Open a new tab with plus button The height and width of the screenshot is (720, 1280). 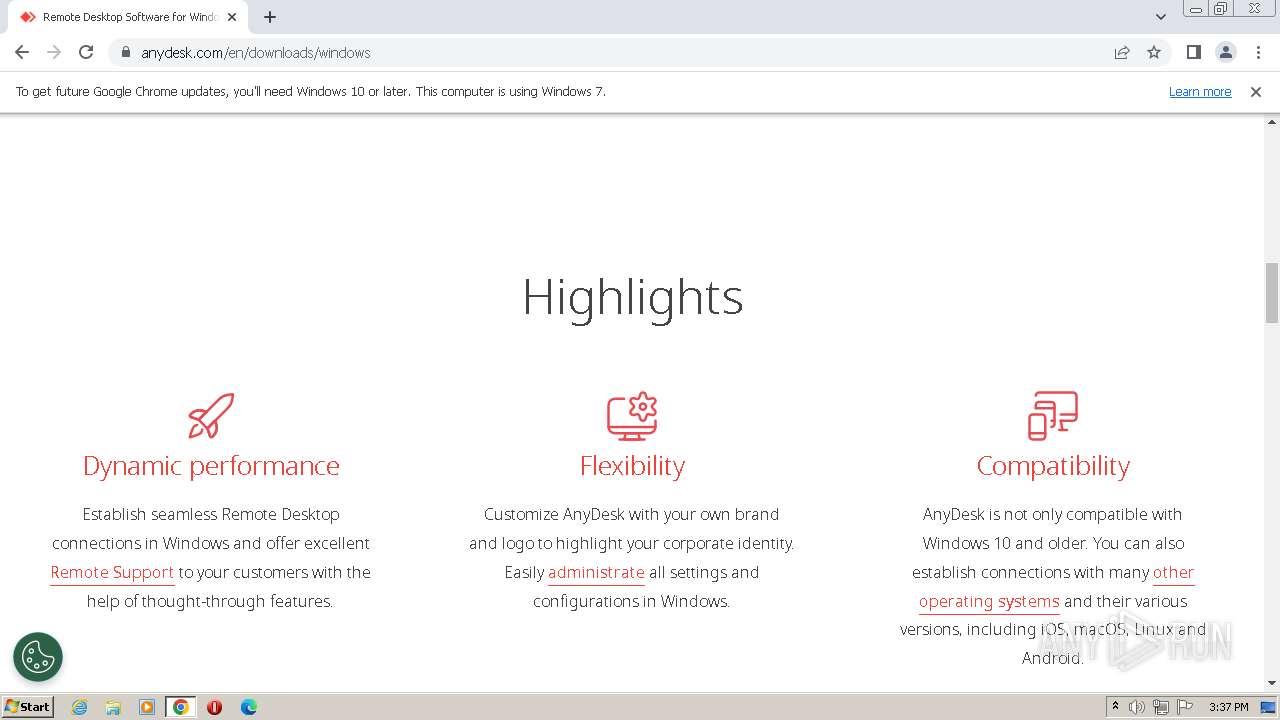pos(270,17)
